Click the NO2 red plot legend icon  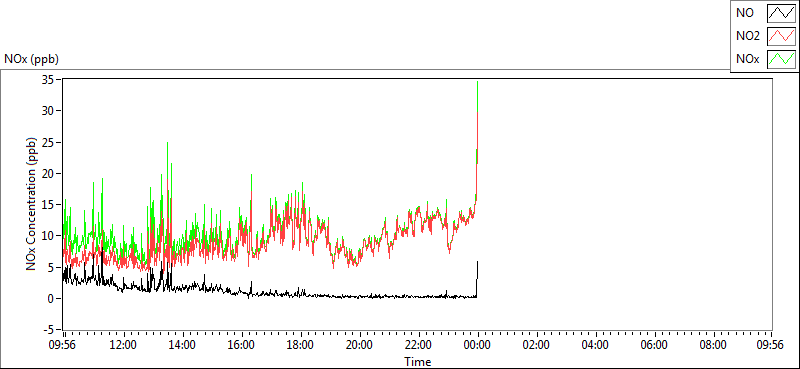(x=781, y=36)
